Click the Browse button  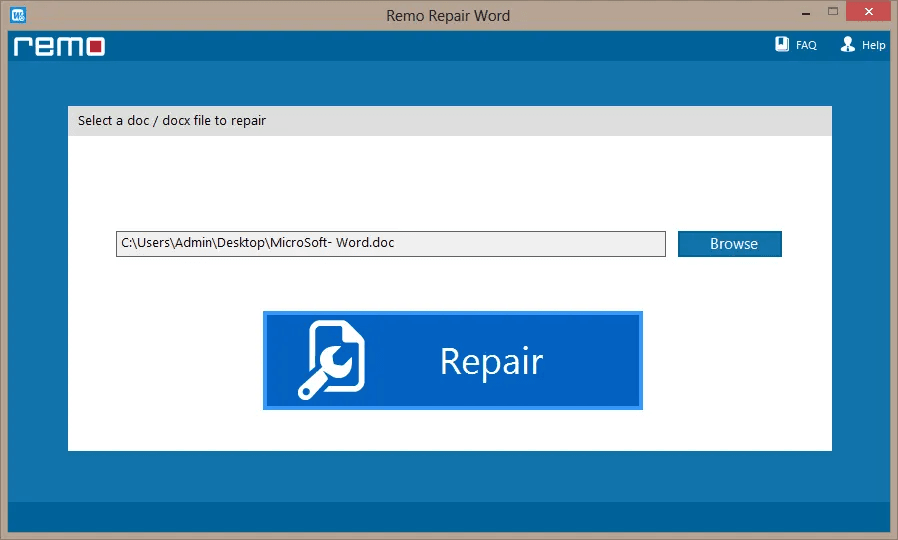730,244
